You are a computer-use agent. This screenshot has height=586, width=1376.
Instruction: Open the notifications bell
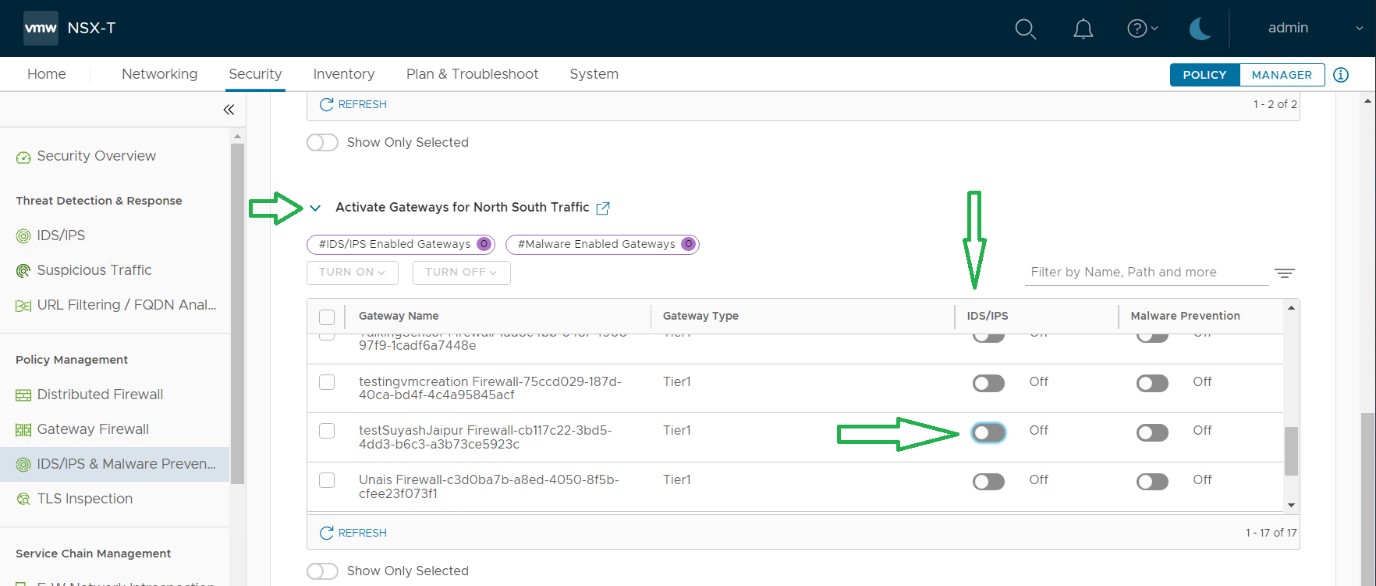(1082, 28)
